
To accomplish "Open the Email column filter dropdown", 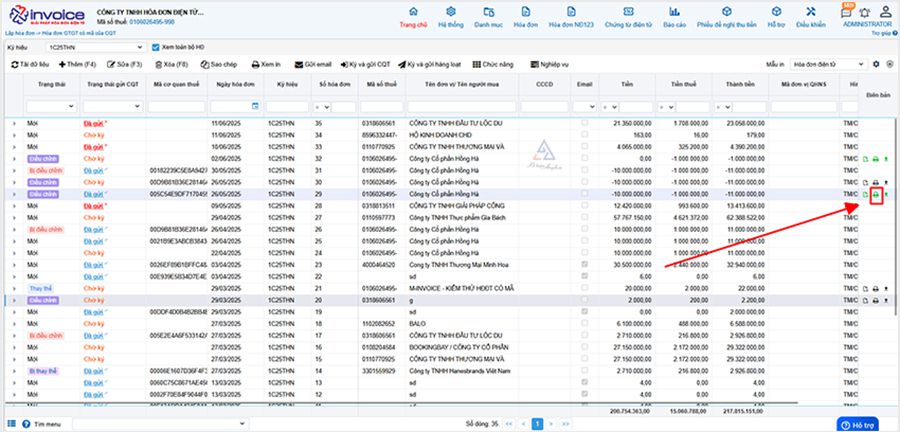I will coord(584,107).
